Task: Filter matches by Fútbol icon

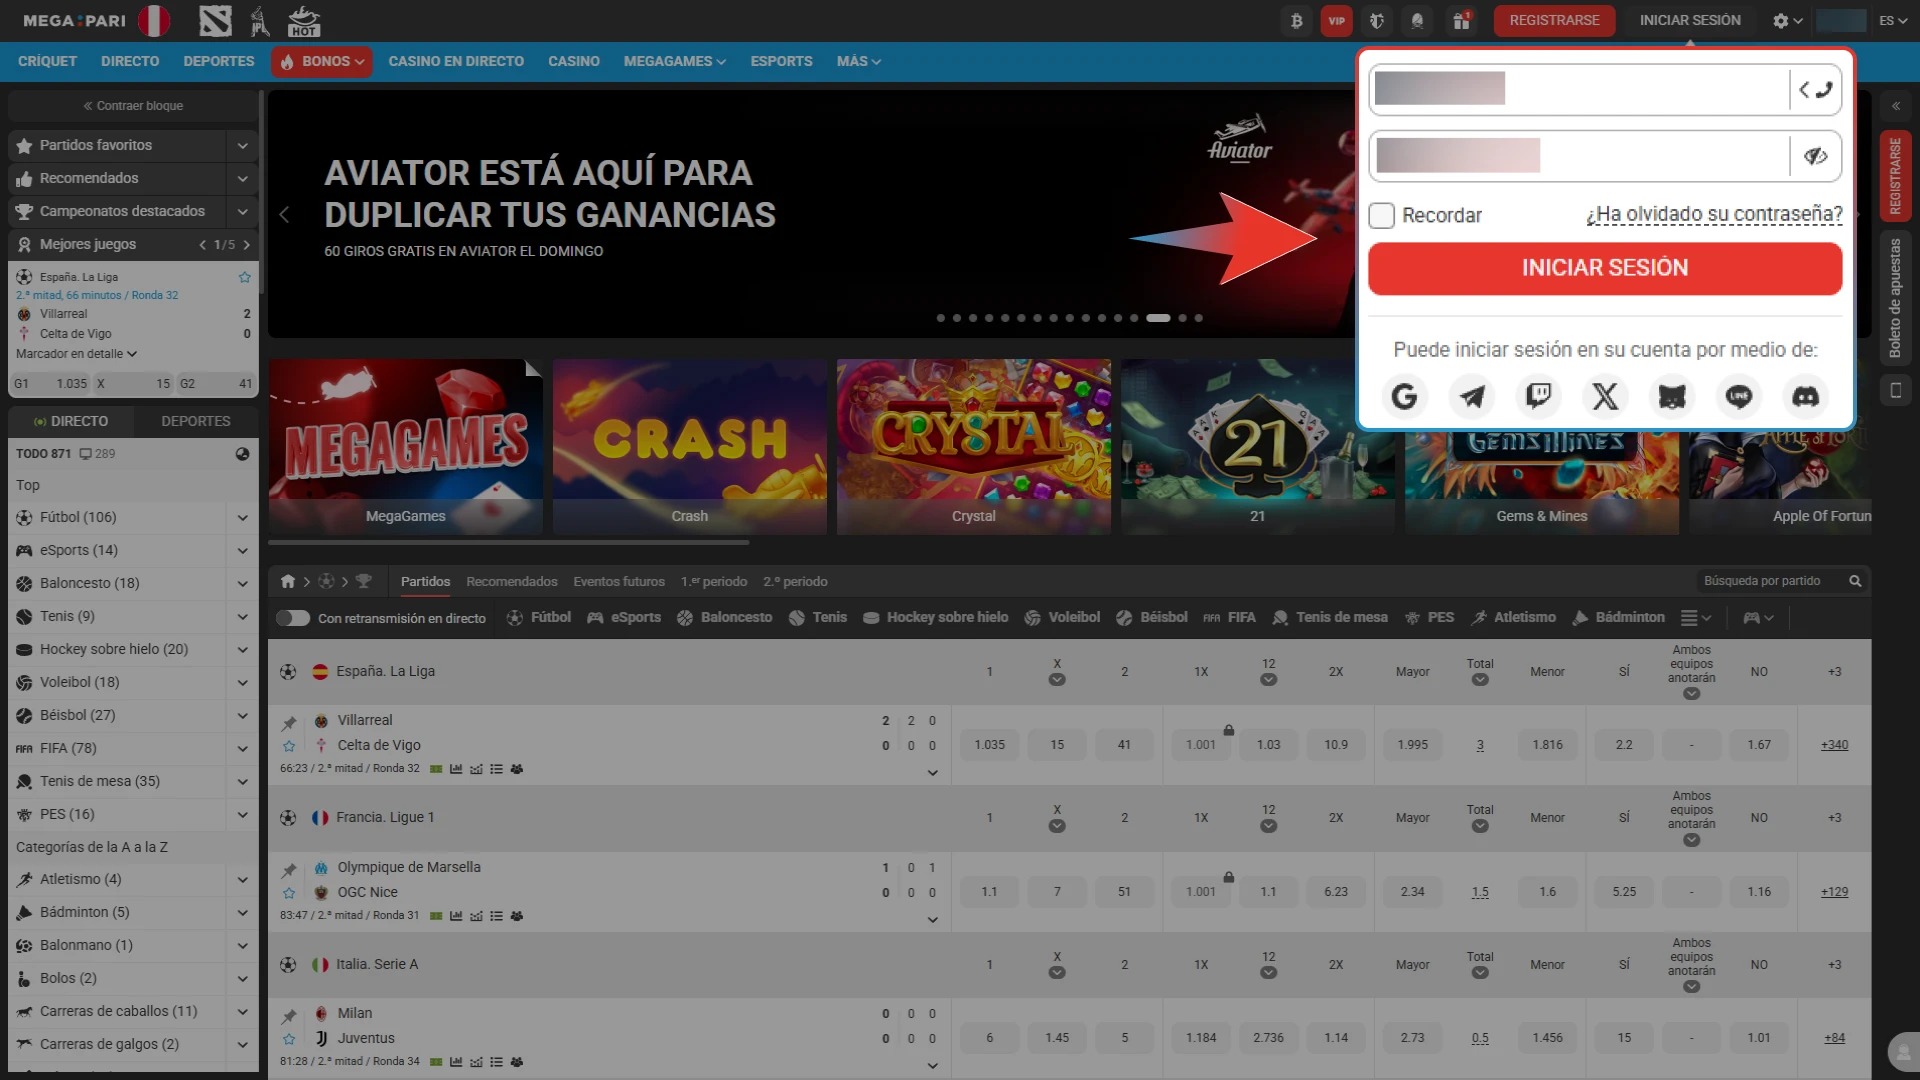Action: point(539,618)
